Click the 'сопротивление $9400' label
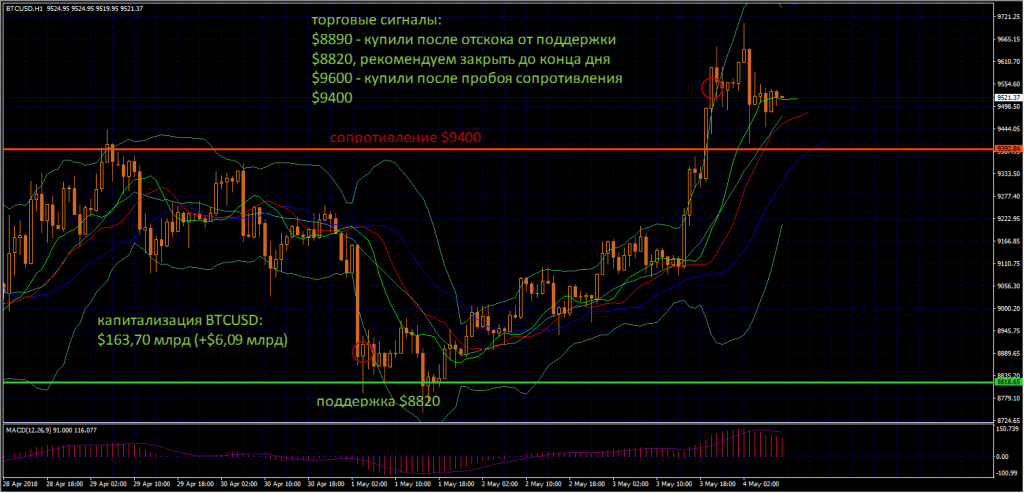This screenshot has height=493, width=1024. (x=406, y=138)
